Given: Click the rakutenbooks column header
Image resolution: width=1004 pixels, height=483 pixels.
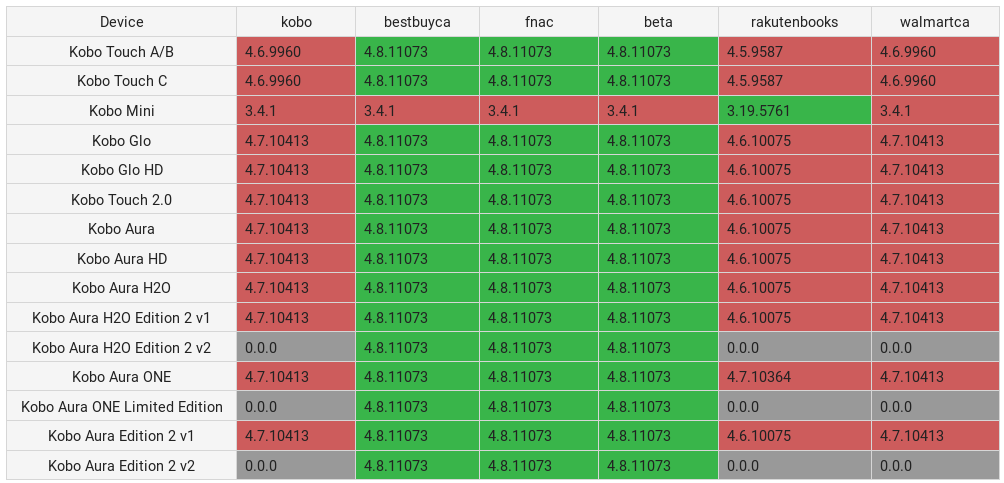Looking at the screenshot, I should click(794, 22).
